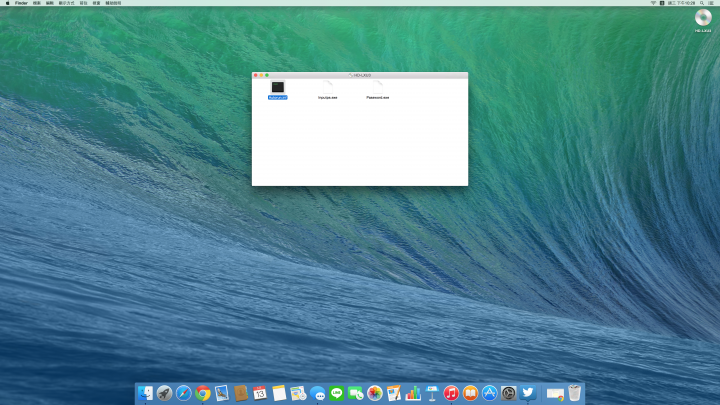Screen dimensions: 720x405
Task: Select the Autorun.inf file icon
Action: [277, 87]
